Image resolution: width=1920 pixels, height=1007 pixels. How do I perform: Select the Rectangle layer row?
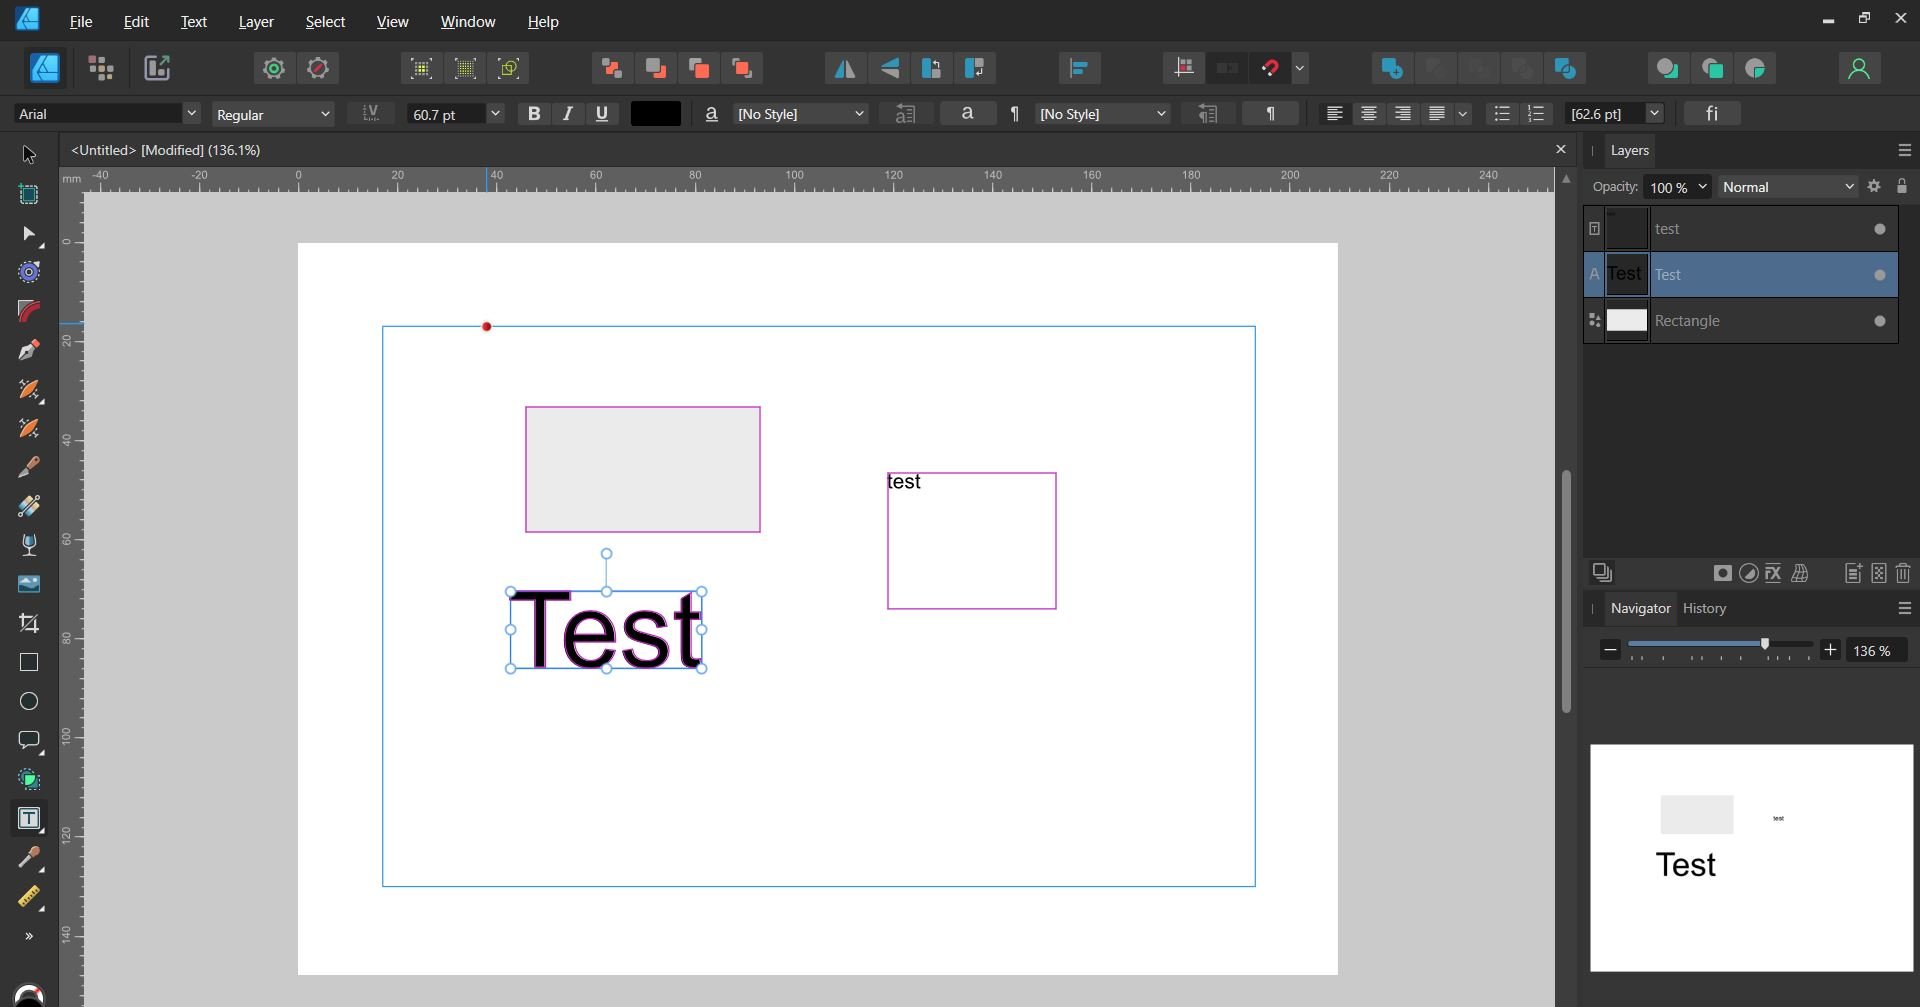coord(1740,321)
